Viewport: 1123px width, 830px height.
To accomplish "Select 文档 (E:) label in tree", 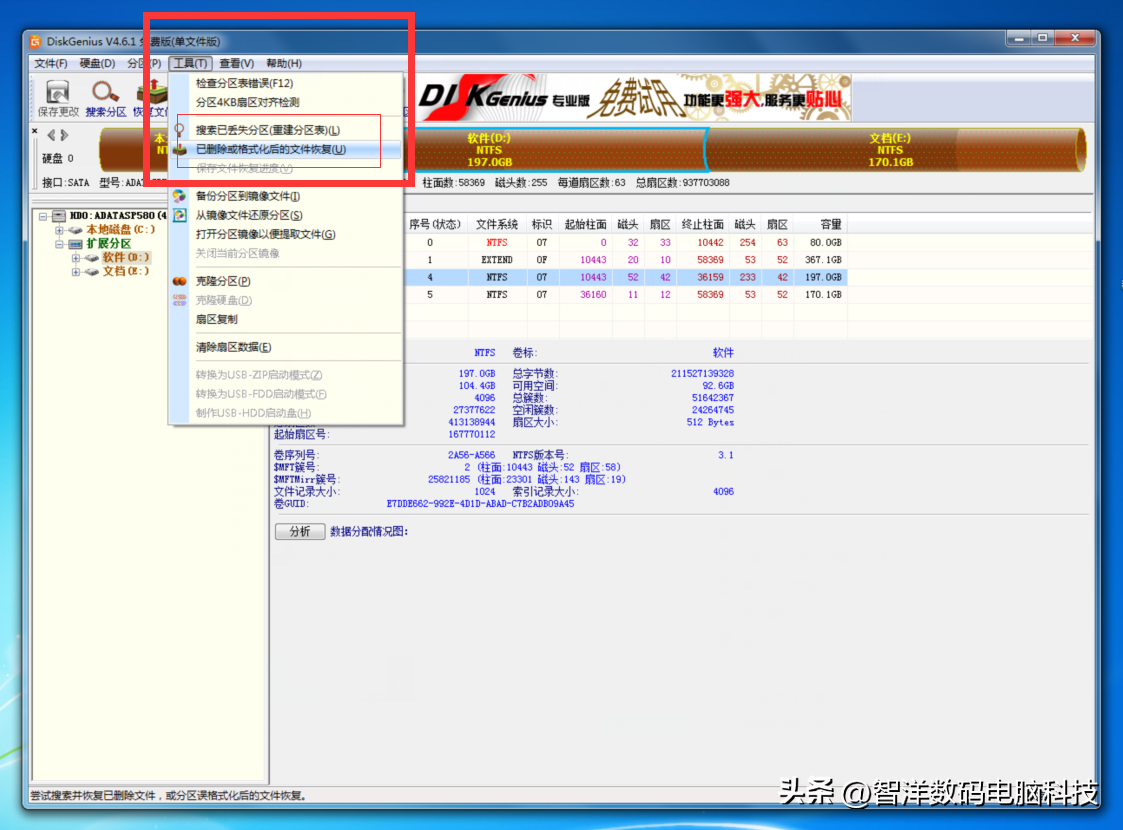I will (125, 271).
